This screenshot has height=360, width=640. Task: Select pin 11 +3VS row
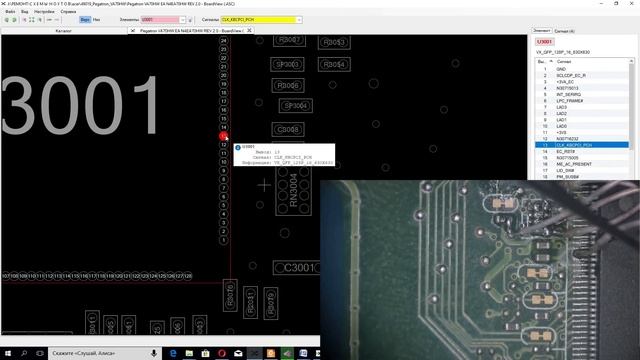(x=582, y=132)
